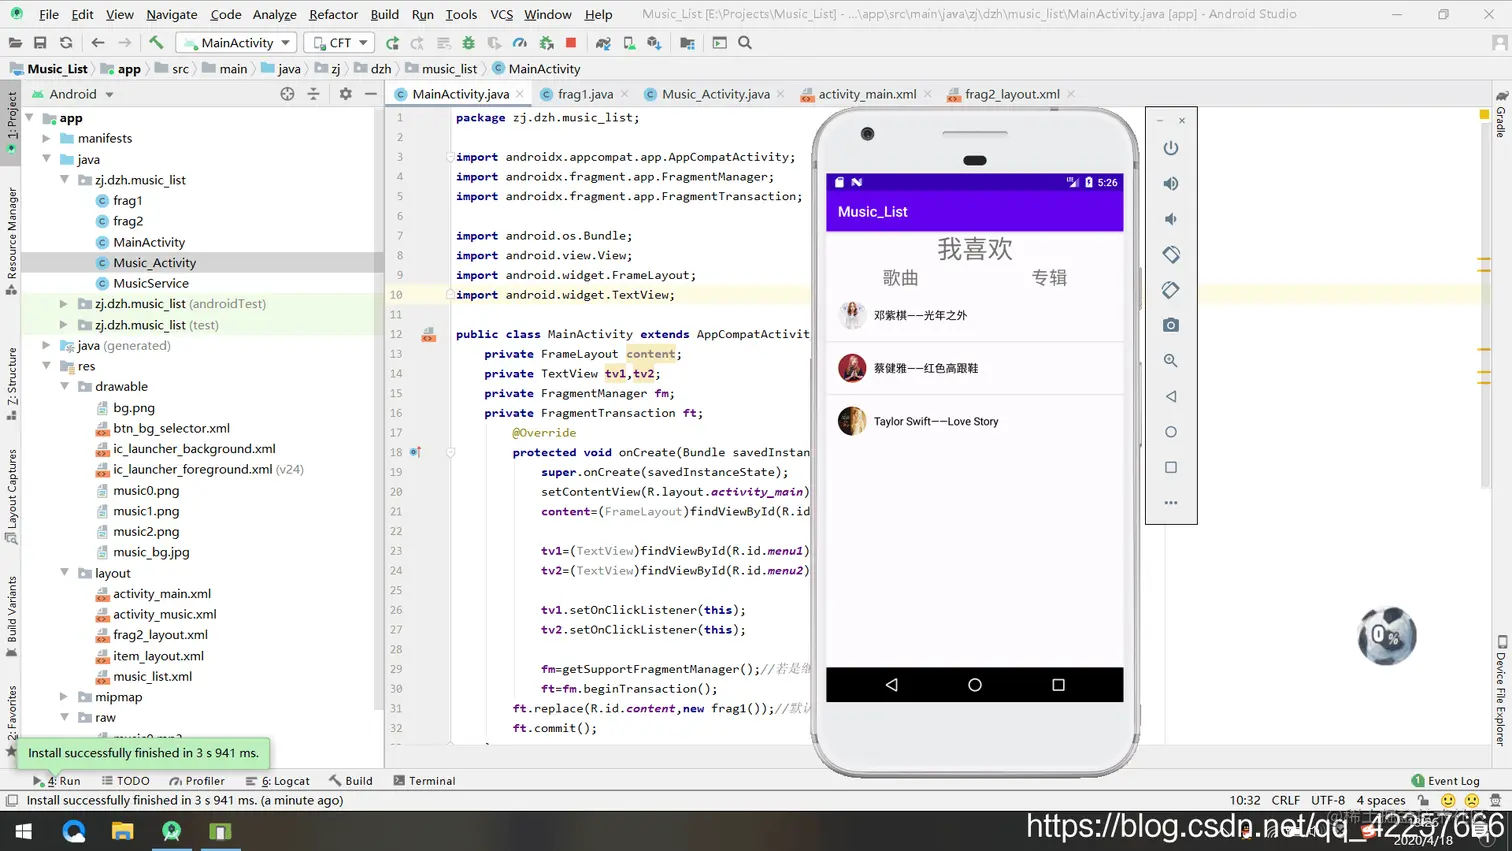Expand zj.dzh.music_list (androidTest) package
1512x851 pixels.
coord(64,304)
